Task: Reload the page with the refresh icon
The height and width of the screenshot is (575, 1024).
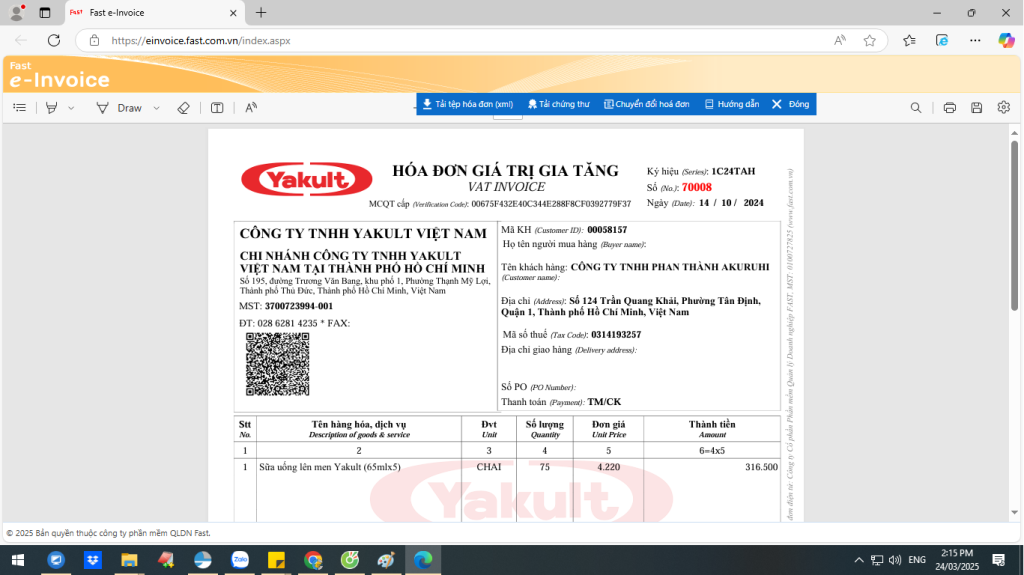Action: pos(54,41)
